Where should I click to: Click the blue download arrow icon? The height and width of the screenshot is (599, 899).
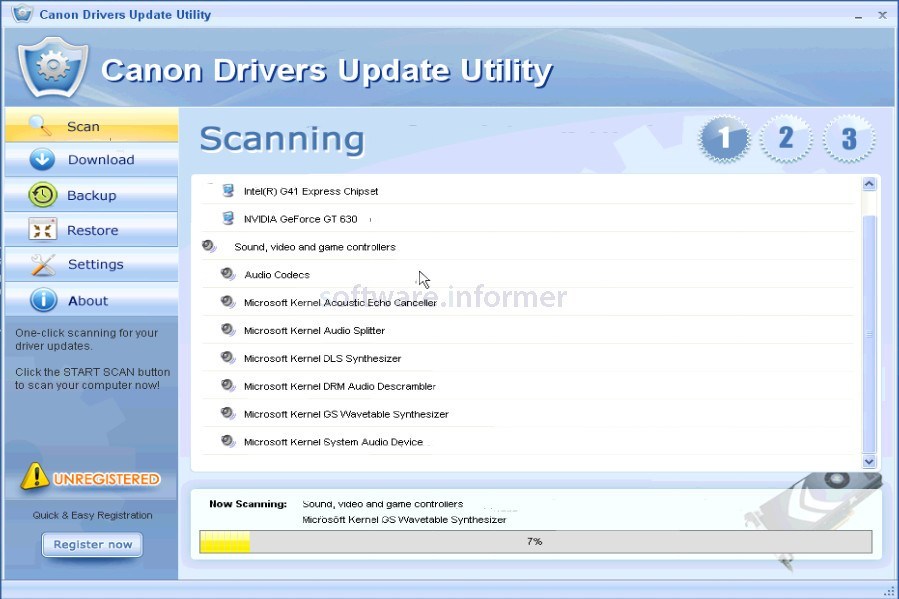[x=42, y=159]
